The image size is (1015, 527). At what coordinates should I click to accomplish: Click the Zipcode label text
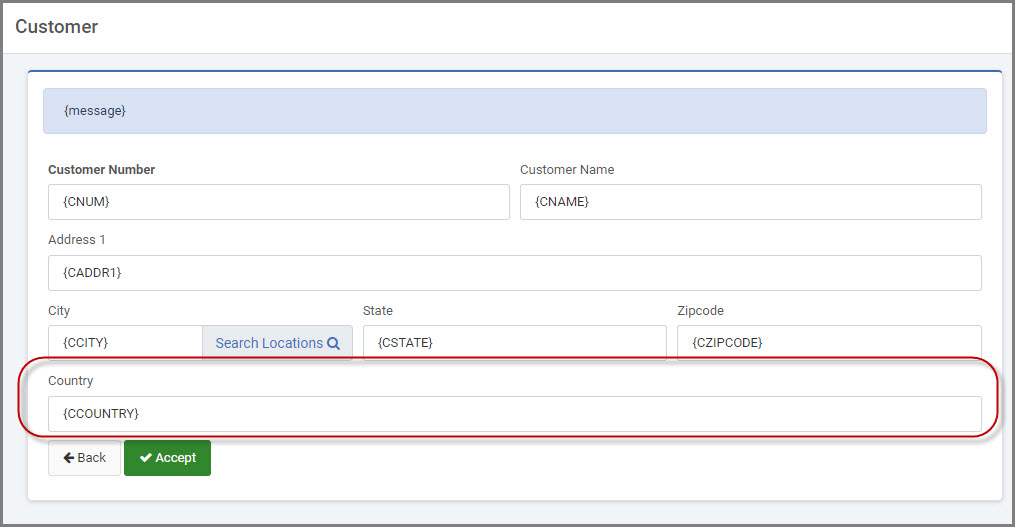tap(700, 311)
